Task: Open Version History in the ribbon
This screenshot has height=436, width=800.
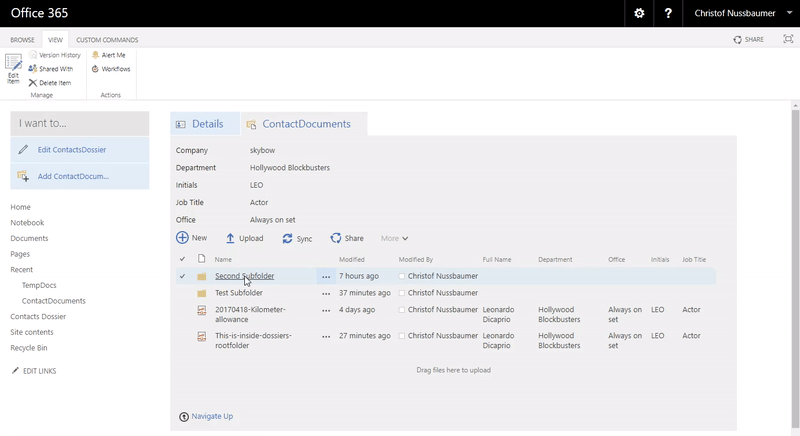Action: pos(54,55)
